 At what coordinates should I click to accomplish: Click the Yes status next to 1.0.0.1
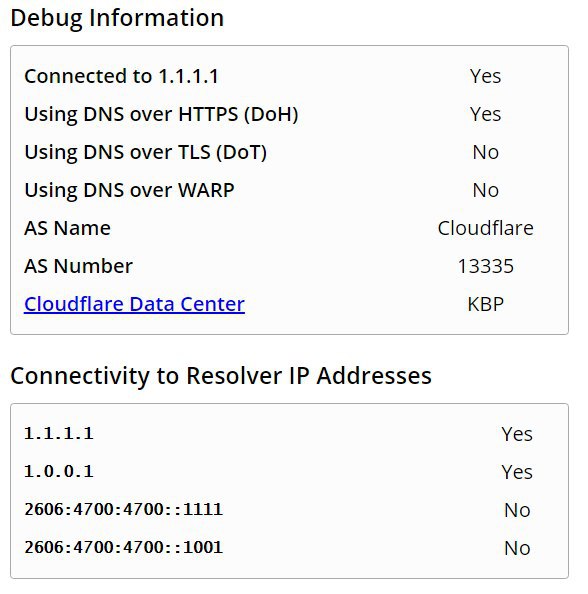click(517, 472)
